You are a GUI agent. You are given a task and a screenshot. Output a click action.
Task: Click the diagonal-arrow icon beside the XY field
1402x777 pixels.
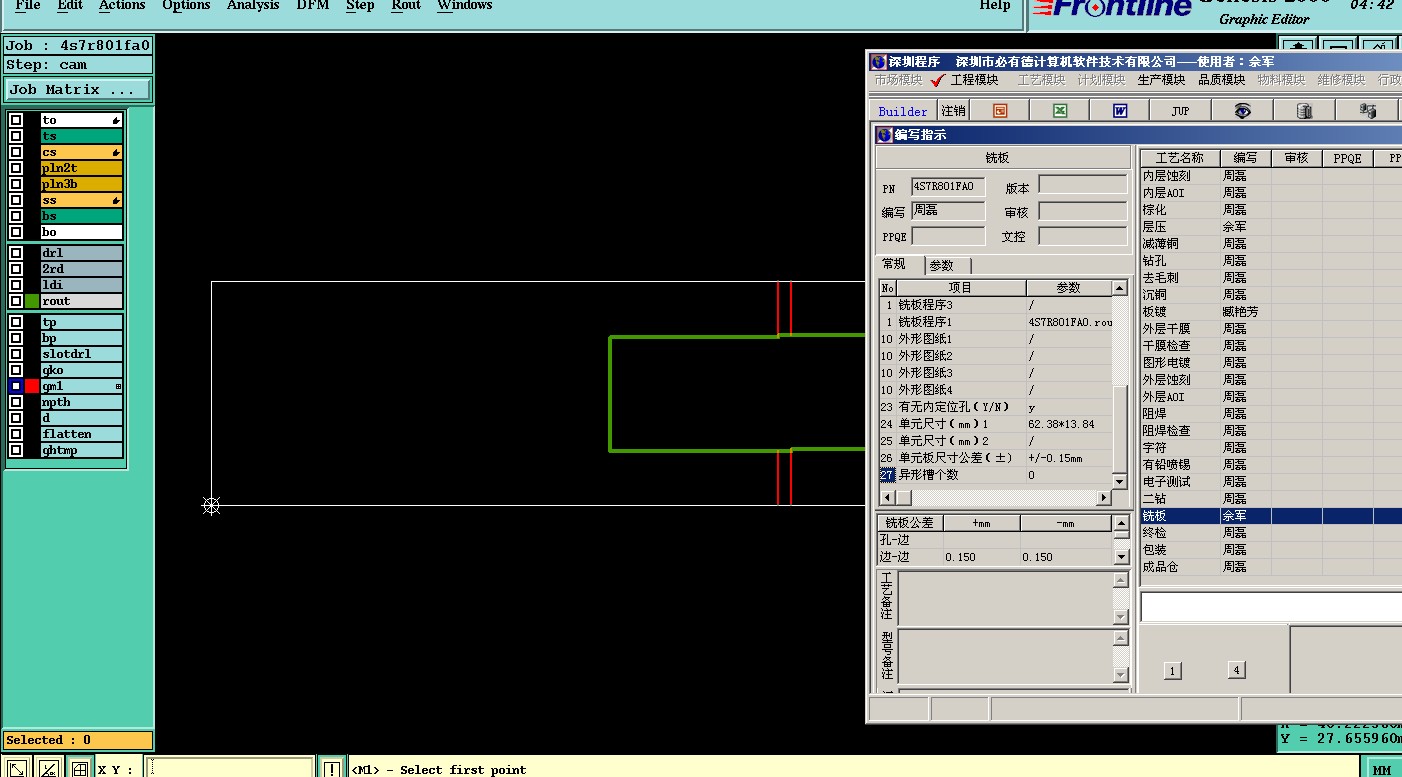tap(17, 769)
